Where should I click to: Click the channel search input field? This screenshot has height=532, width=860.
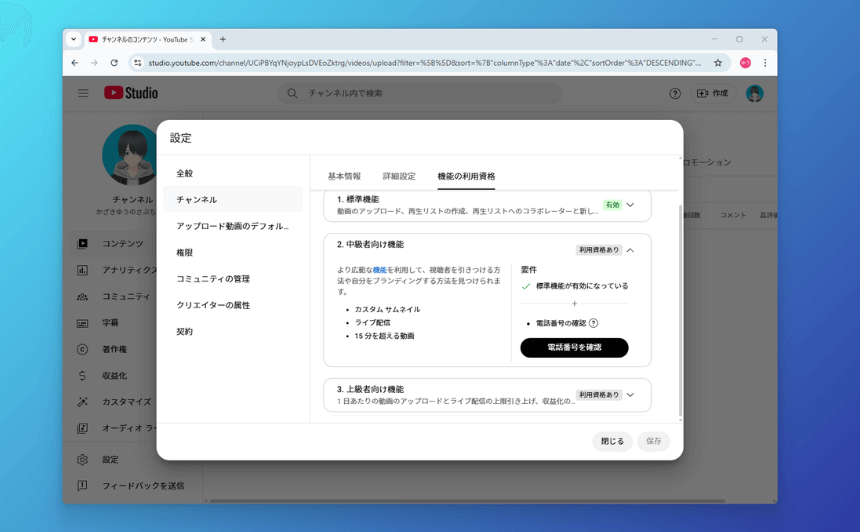pos(420,93)
